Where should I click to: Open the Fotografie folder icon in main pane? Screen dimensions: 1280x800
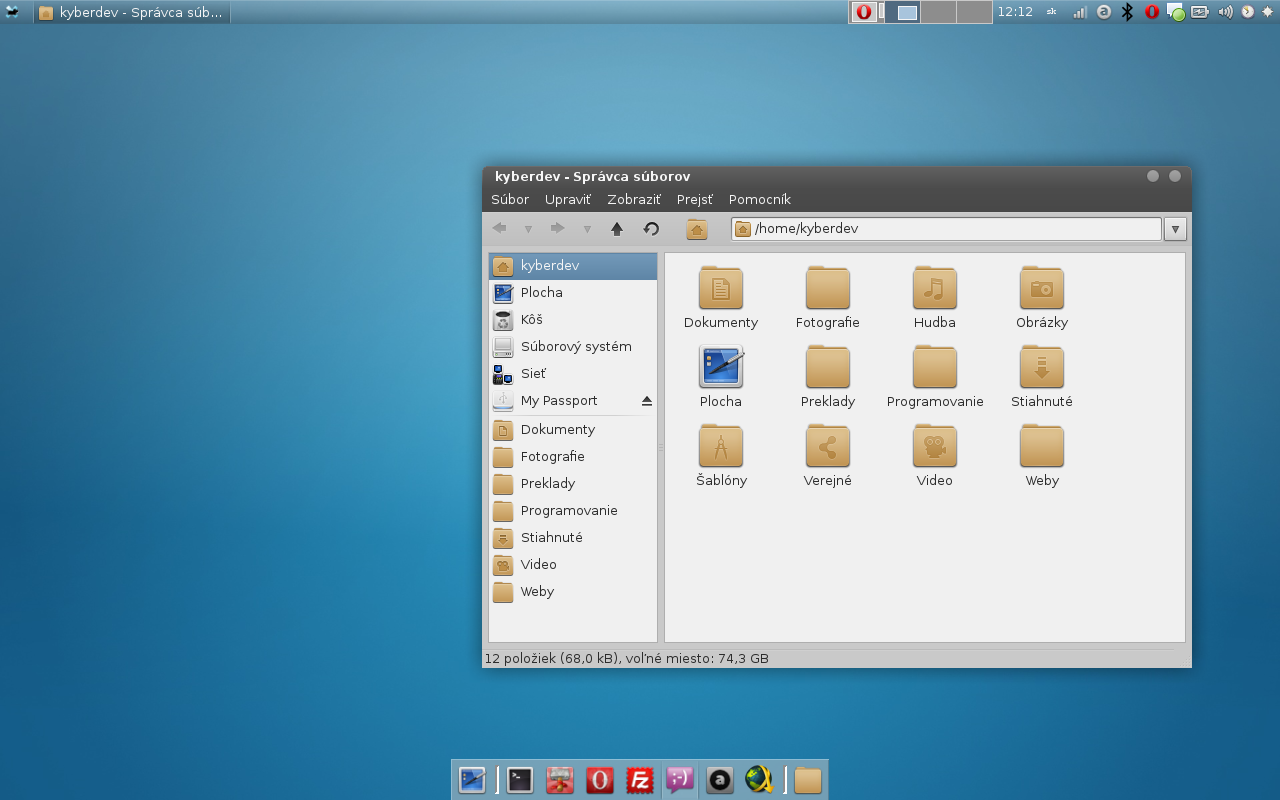point(828,298)
